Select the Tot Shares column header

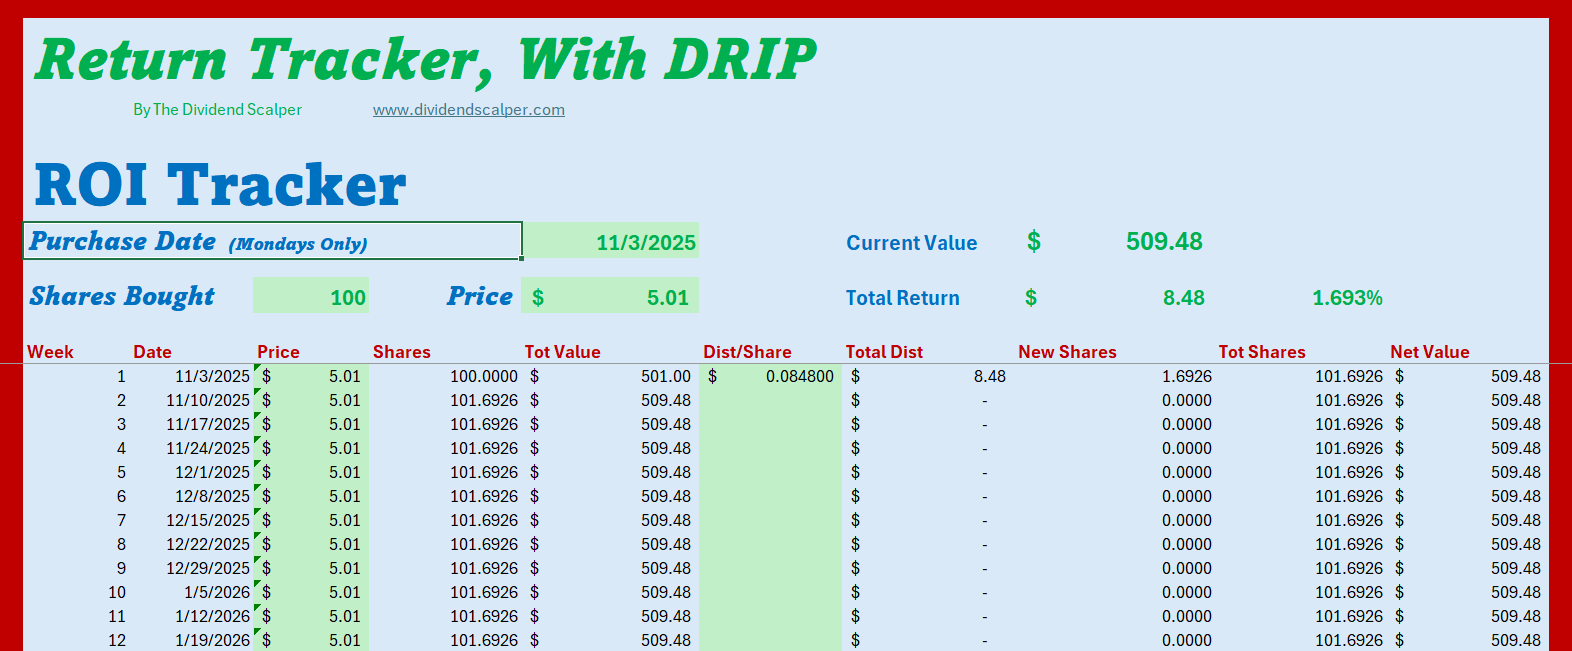click(1261, 352)
